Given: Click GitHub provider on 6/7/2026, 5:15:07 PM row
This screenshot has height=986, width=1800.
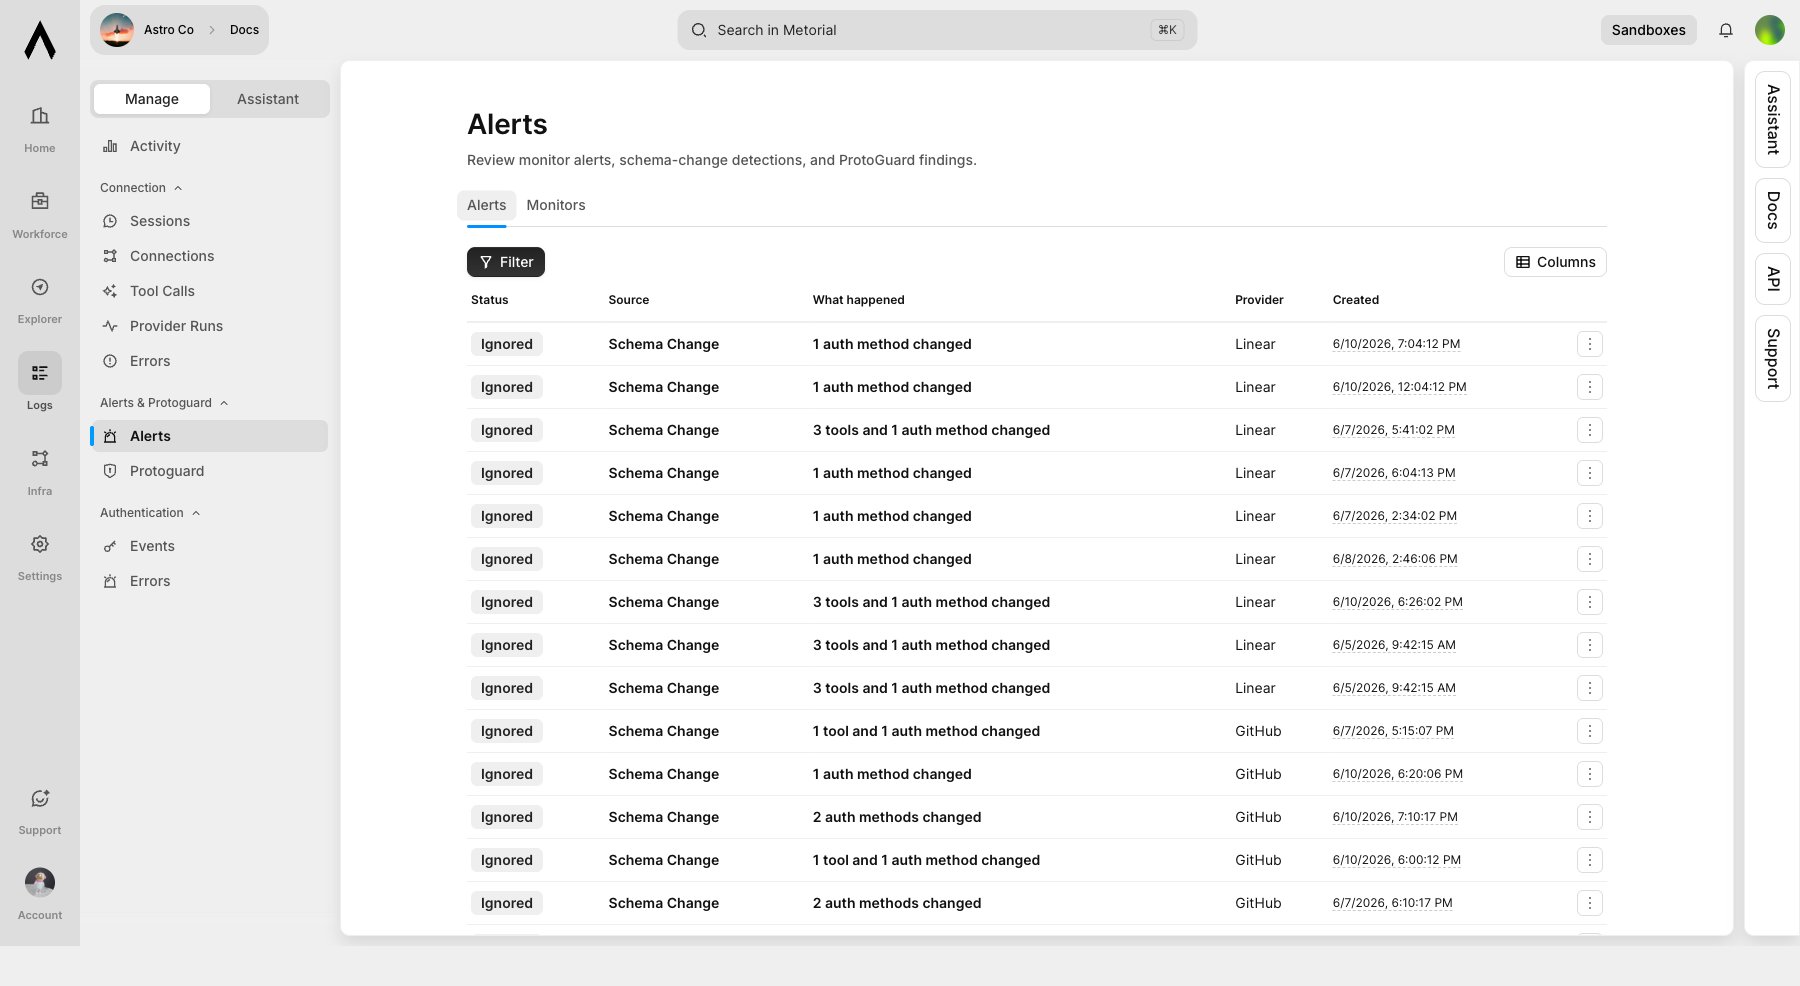Looking at the screenshot, I should 1258,731.
